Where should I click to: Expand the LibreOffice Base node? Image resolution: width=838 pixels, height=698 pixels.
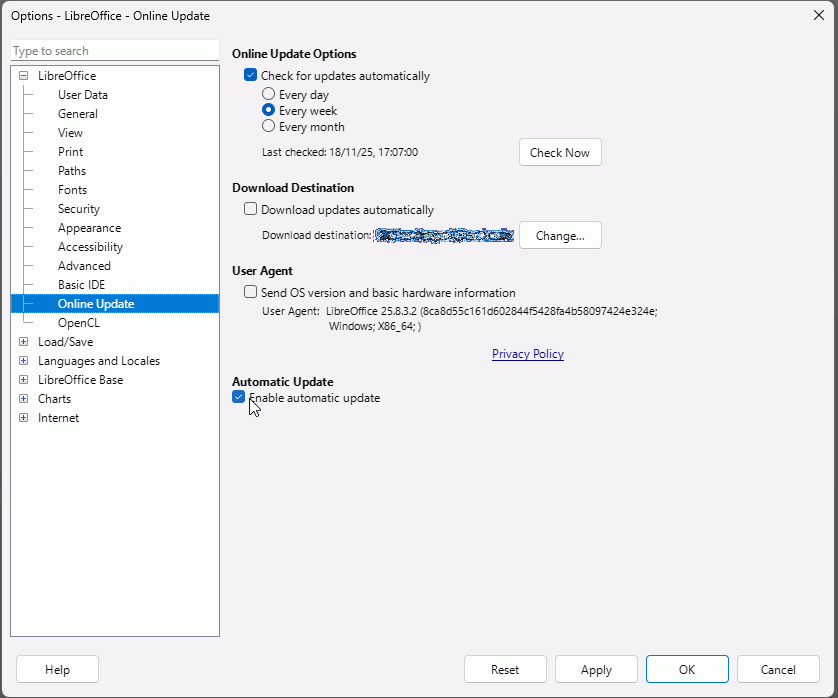tap(24, 380)
